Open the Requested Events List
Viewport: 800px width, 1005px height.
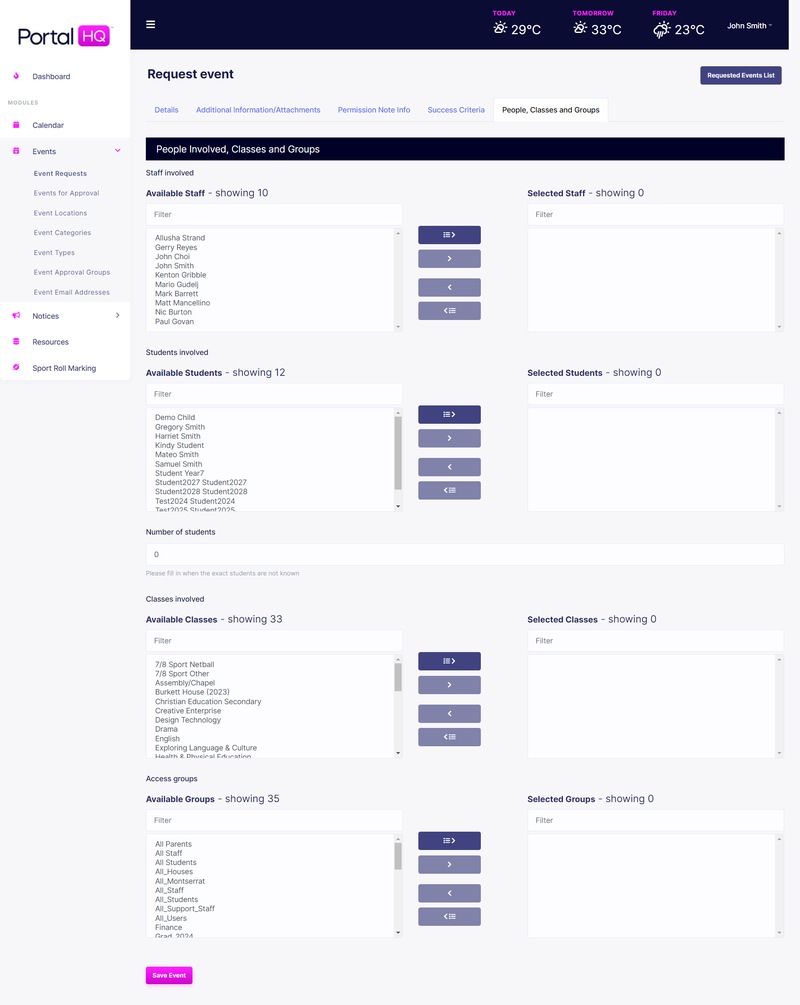[x=740, y=75]
